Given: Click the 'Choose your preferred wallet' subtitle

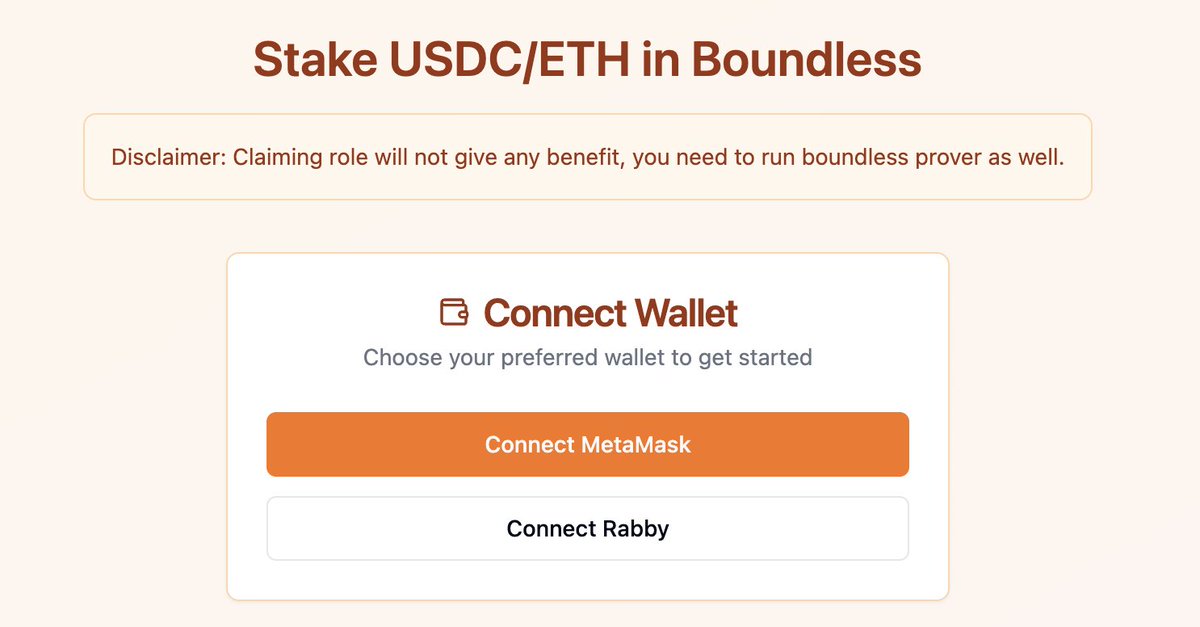Looking at the screenshot, I should tap(587, 357).
